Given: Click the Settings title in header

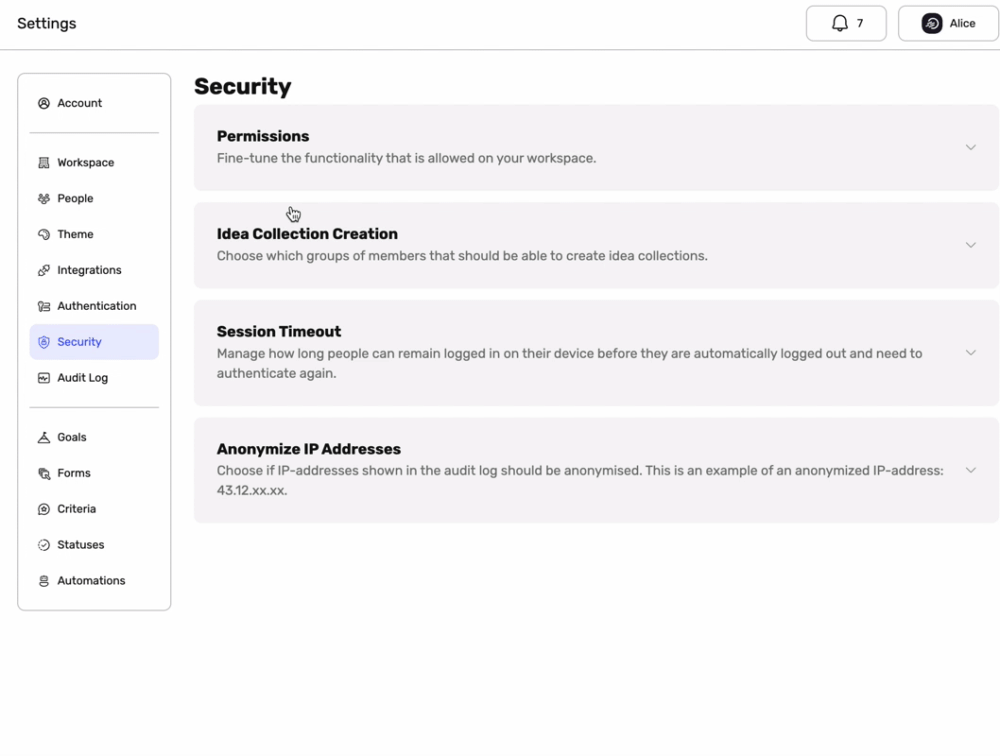Looking at the screenshot, I should 47,24.
